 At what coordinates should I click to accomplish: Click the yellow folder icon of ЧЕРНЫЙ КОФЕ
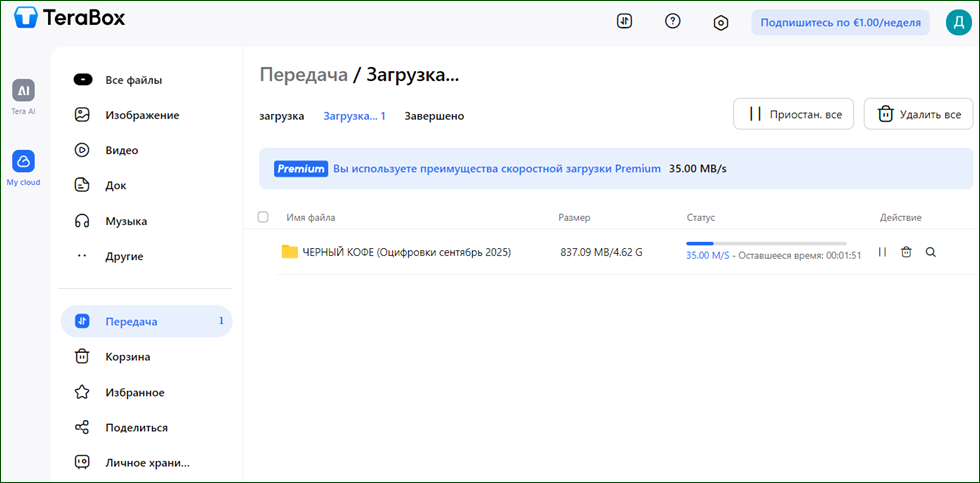(x=289, y=252)
